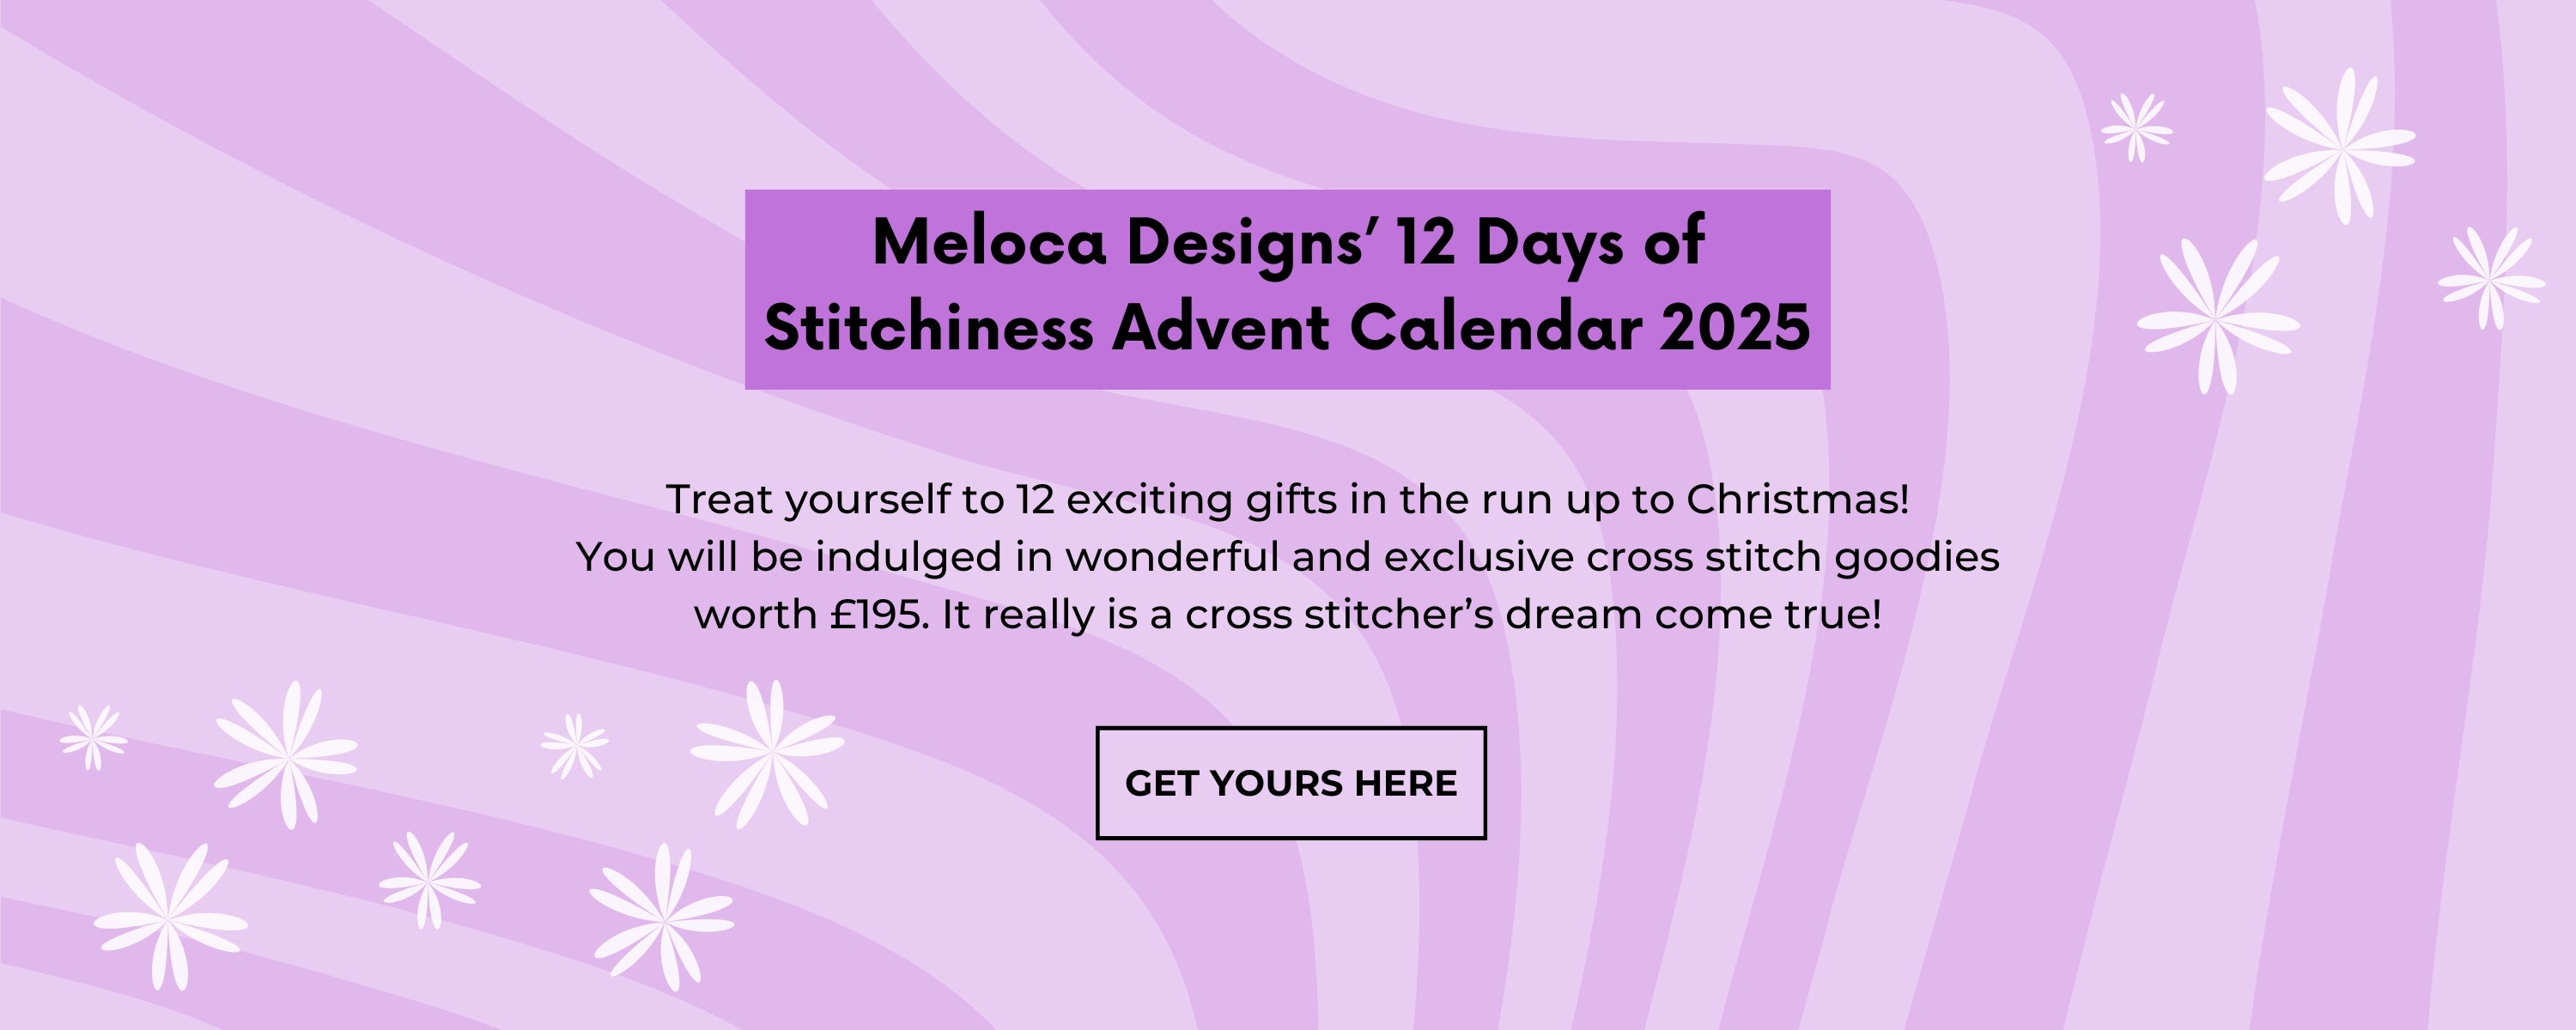
Task: Click the large daisy right of the tiny left-edge daisy
Action: coord(286,754)
